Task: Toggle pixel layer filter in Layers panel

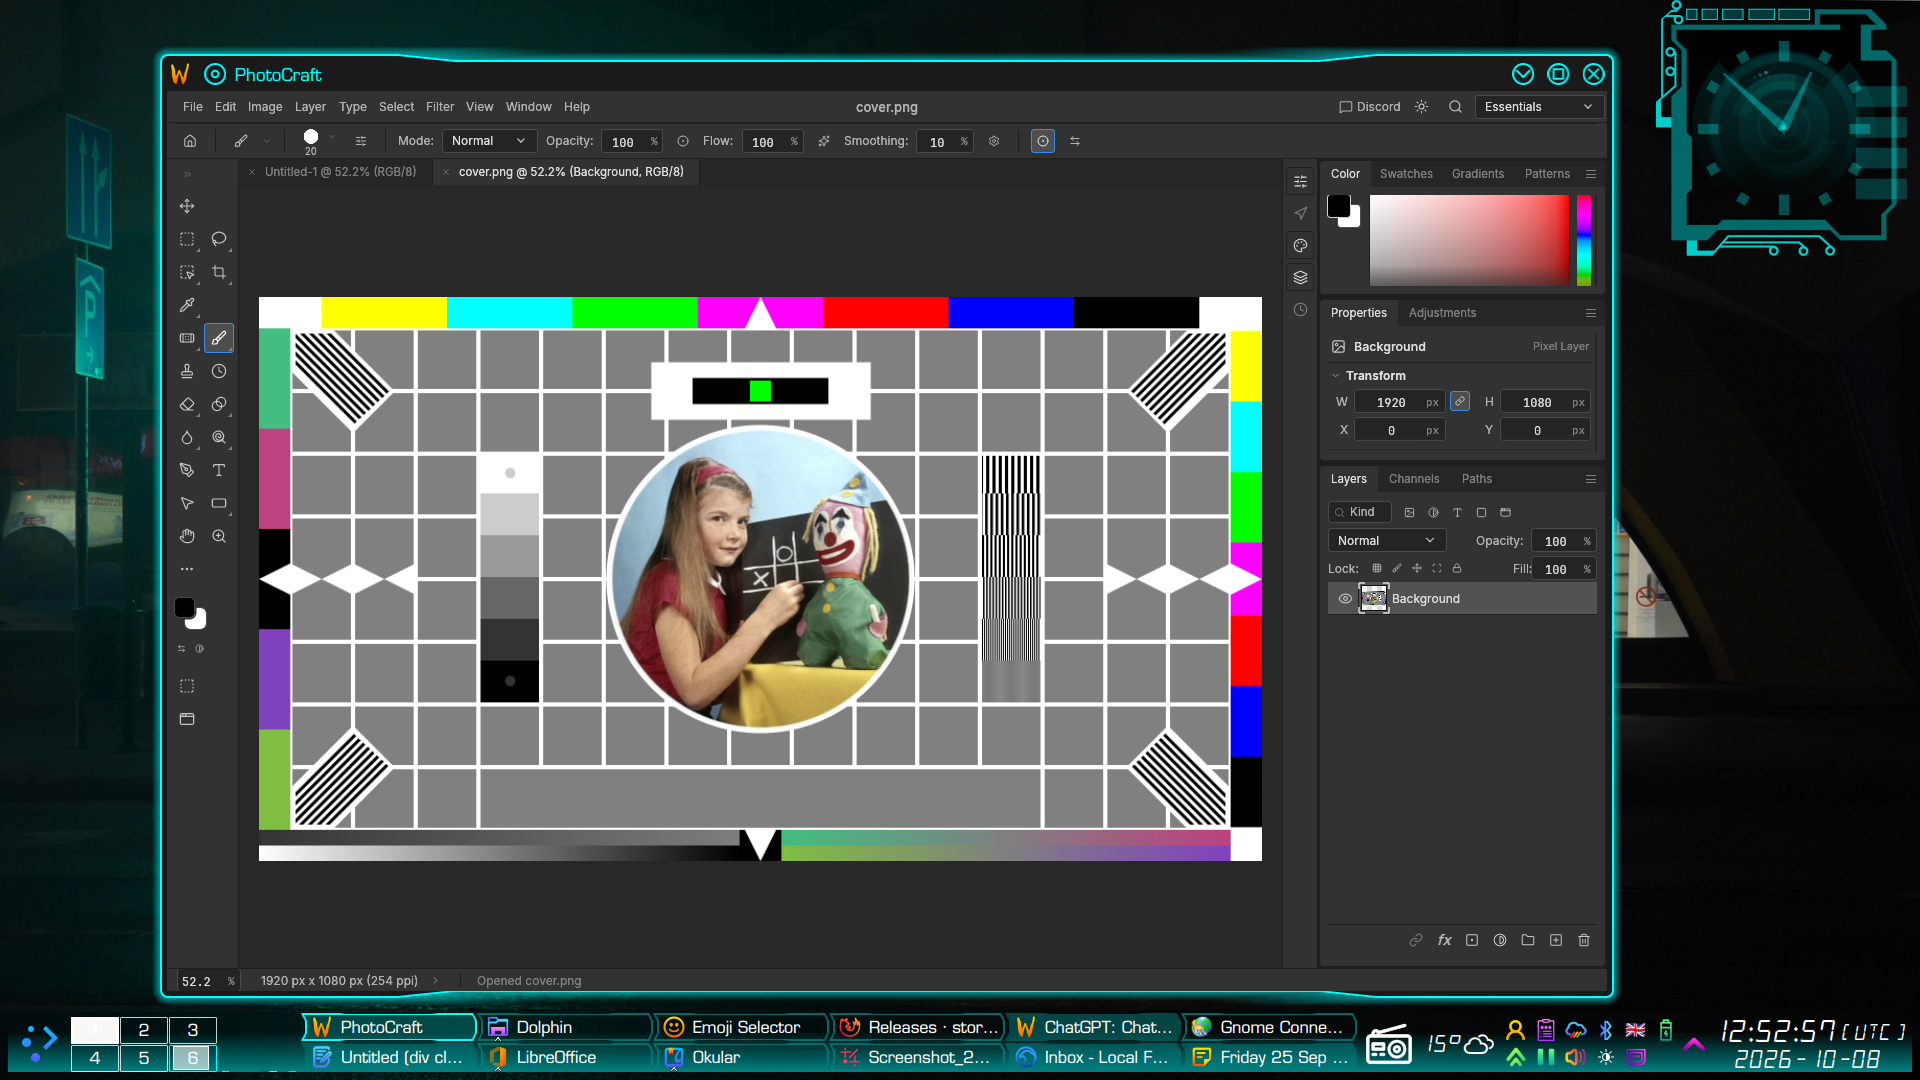Action: 1409,512
